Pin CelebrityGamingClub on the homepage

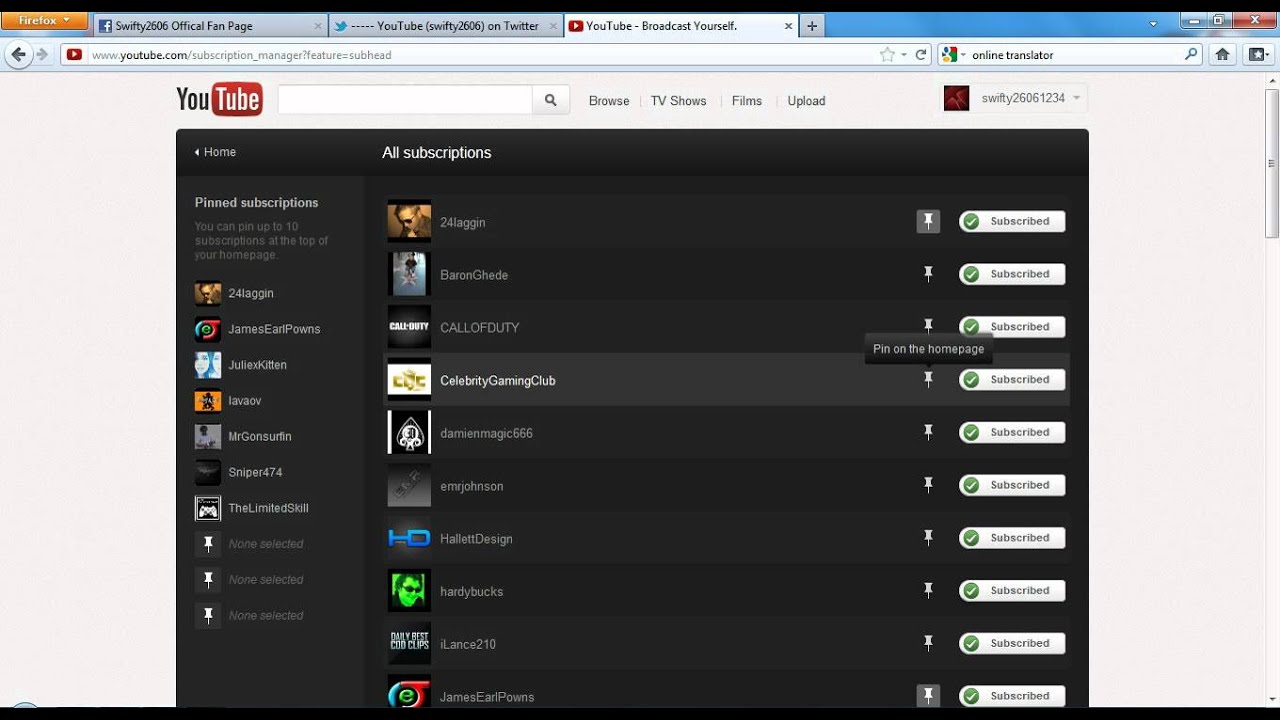928,379
